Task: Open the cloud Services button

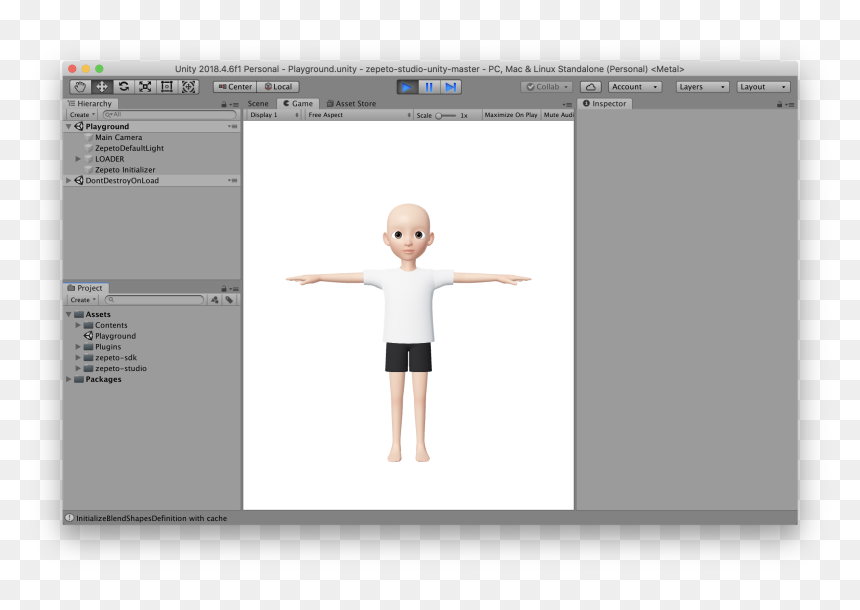Action: 591,87
